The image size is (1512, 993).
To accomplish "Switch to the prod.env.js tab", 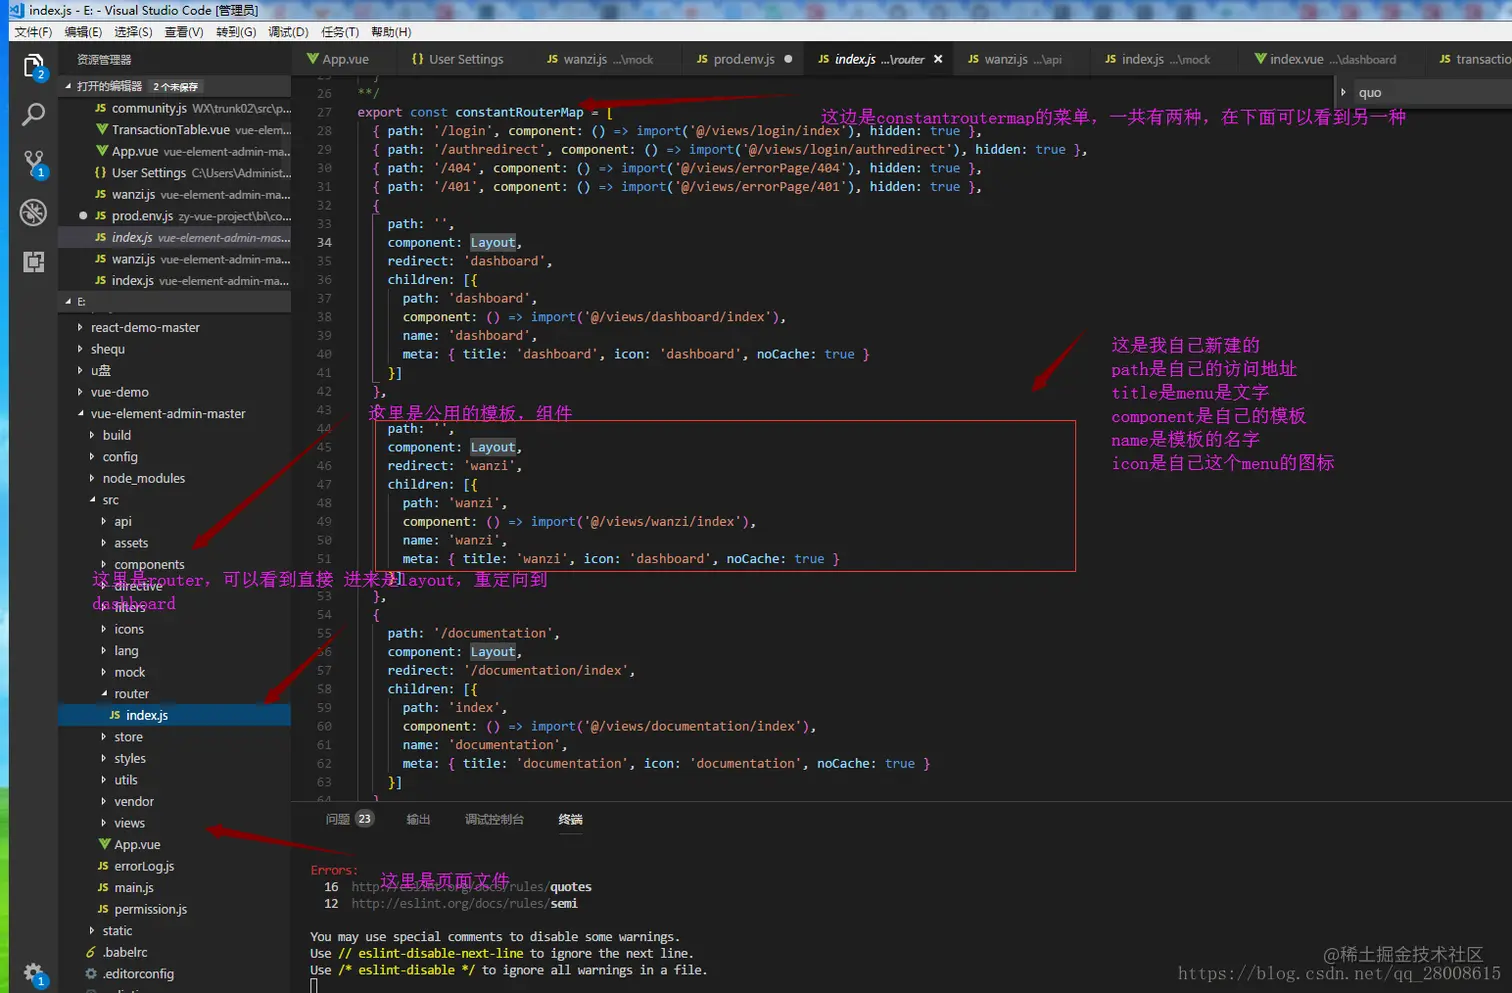I will (735, 59).
